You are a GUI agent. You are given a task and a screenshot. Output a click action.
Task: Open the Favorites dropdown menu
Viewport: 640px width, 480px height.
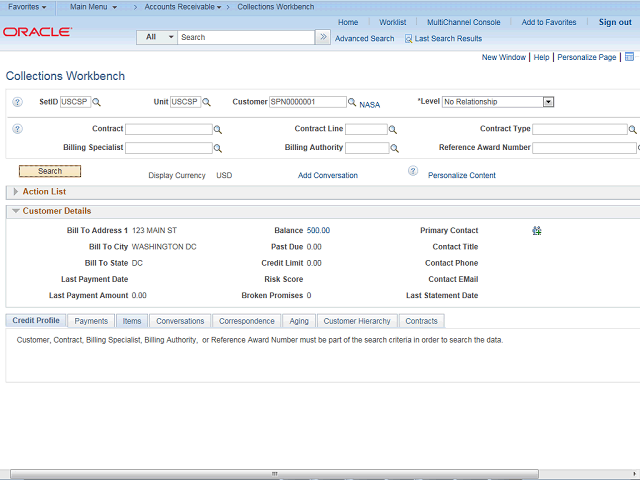pos(27,7)
